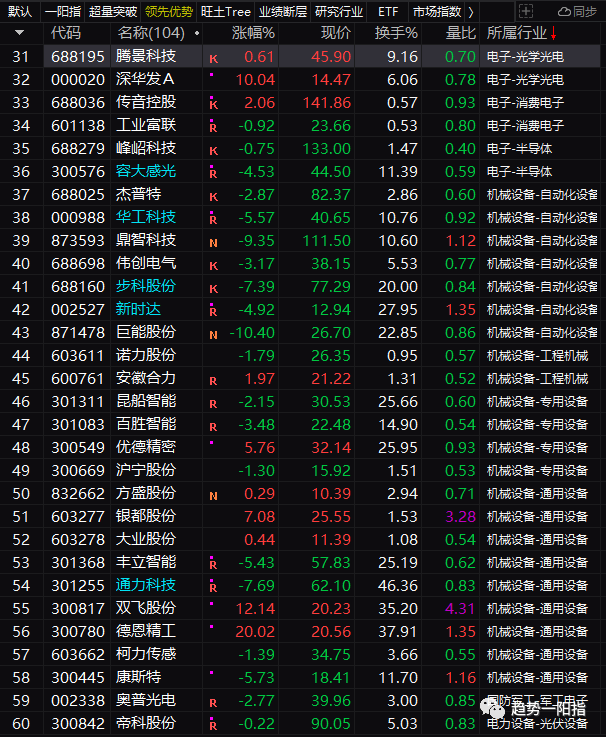Expand more tabs with the right chevron

[x=471, y=12]
